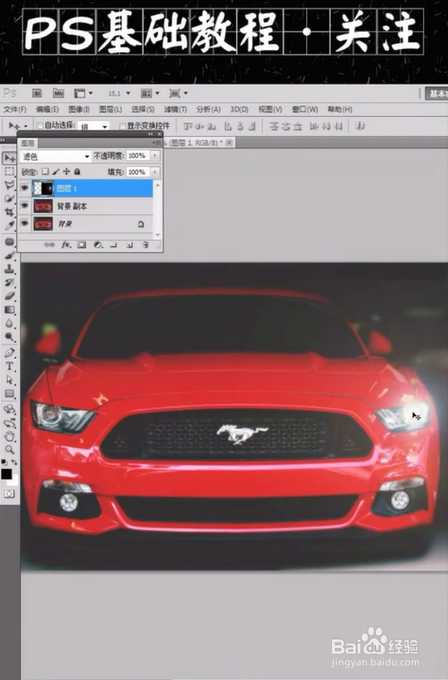This screenshot has width=448, height=680.
Task: Click the link layers icon in Layers panel
Action: tap(49, 245)
